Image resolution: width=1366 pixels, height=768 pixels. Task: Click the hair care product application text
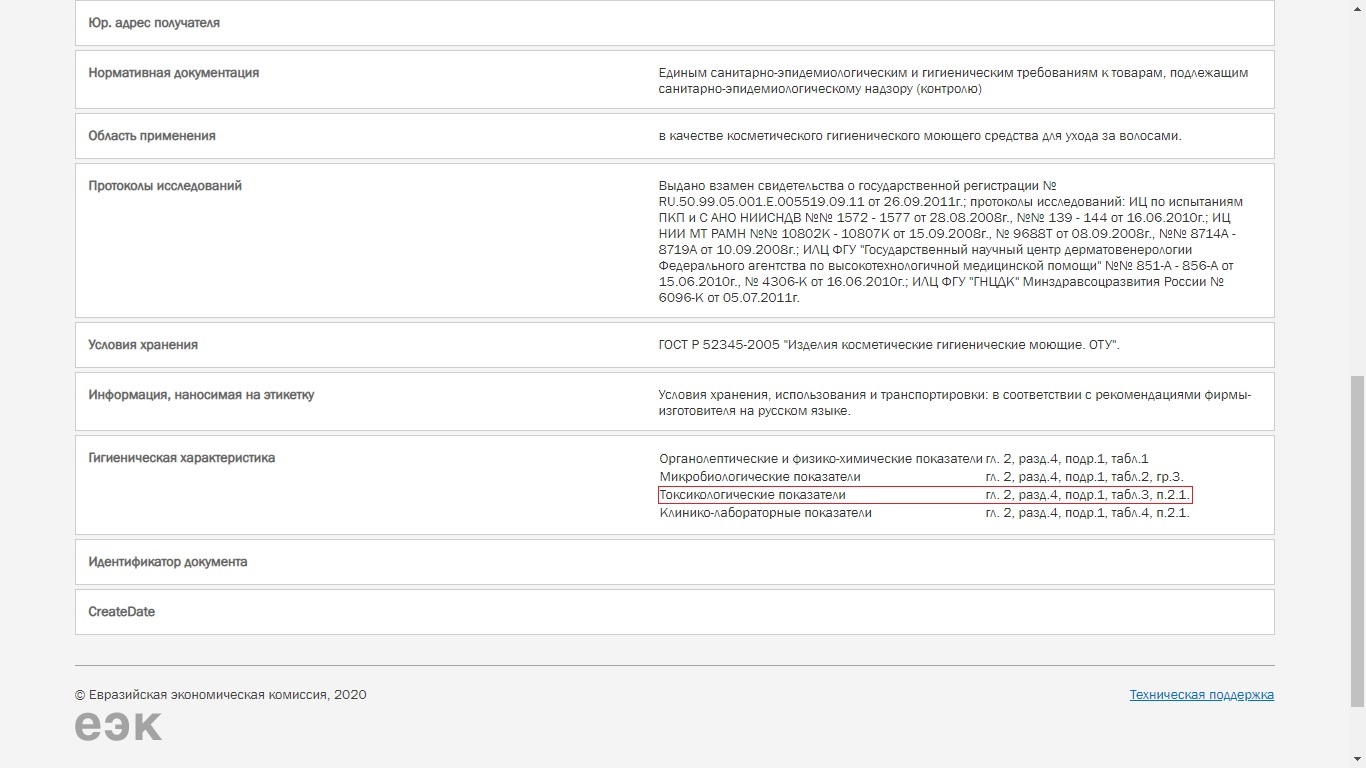920,136
